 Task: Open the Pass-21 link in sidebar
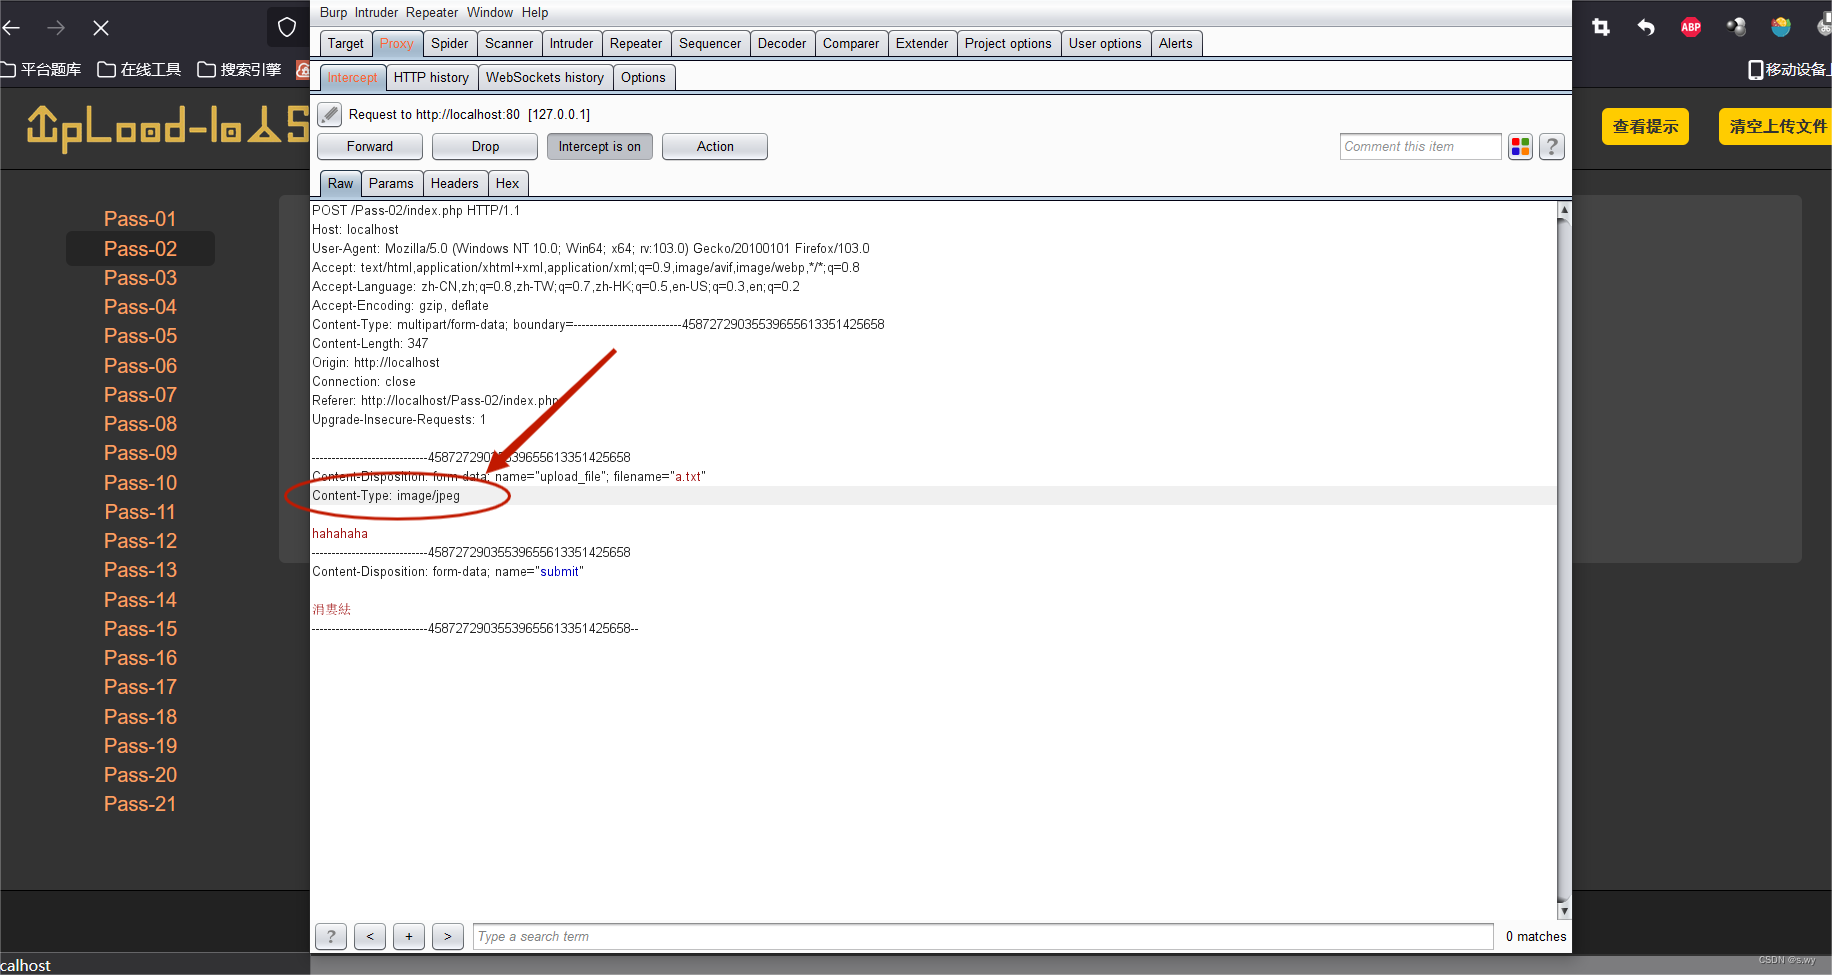click(140, 804)
